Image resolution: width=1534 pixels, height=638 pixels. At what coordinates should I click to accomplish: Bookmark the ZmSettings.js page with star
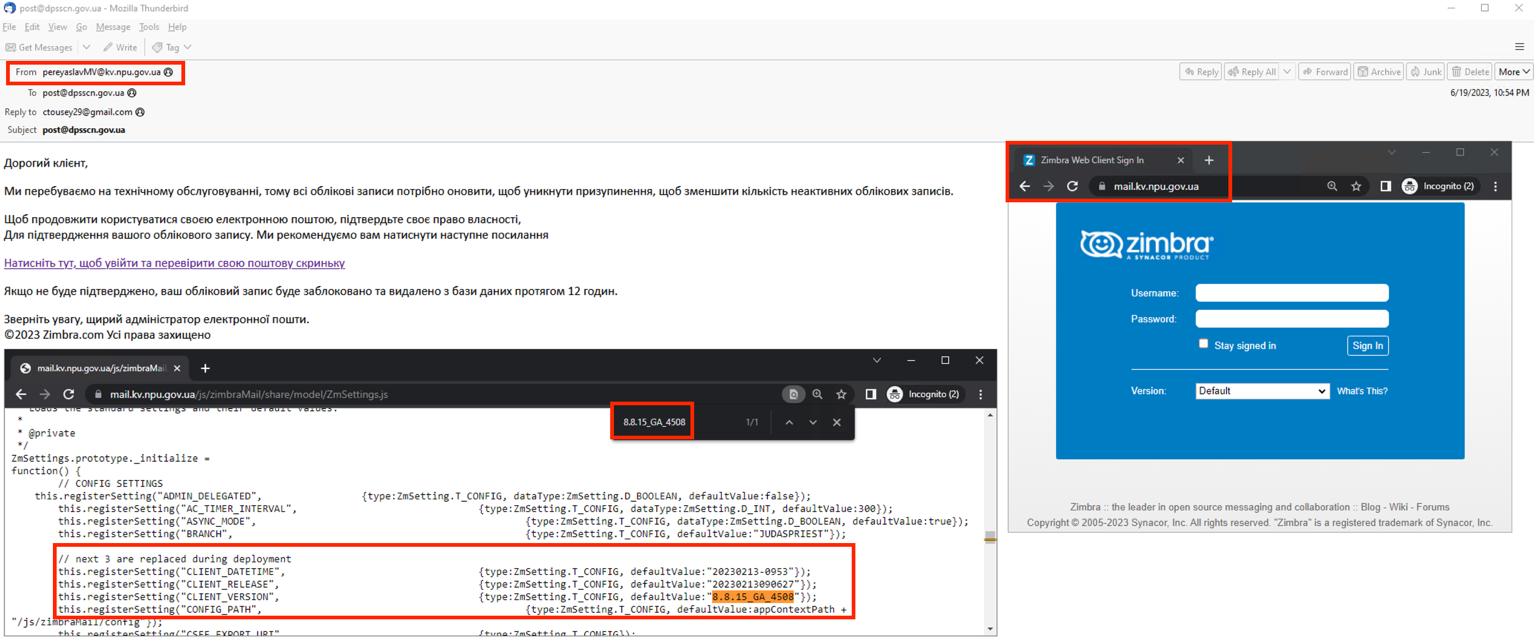click(841, 394)
